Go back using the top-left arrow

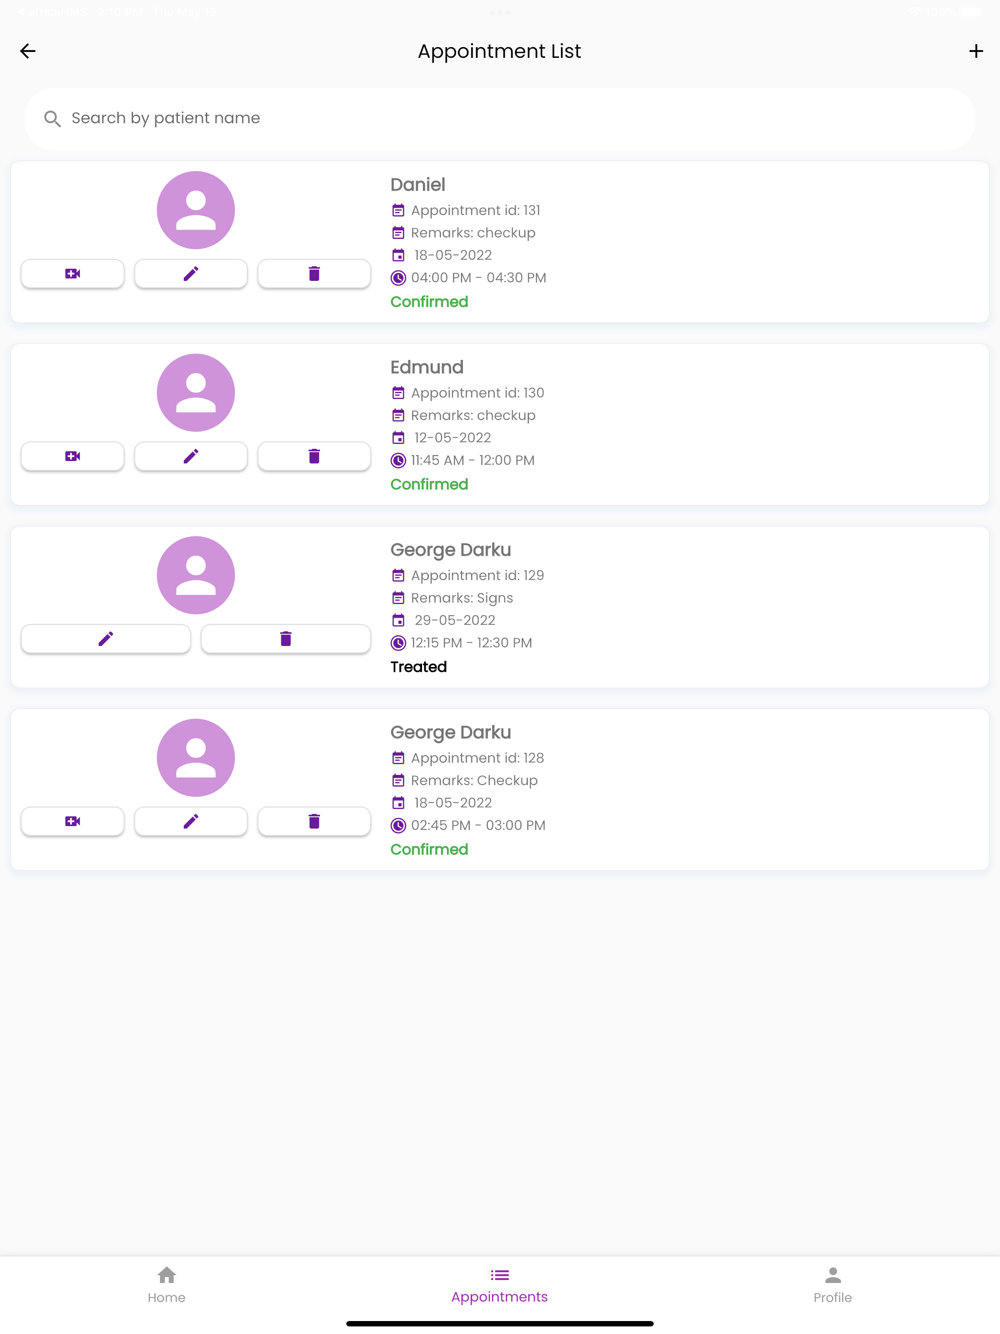(28, 51)
